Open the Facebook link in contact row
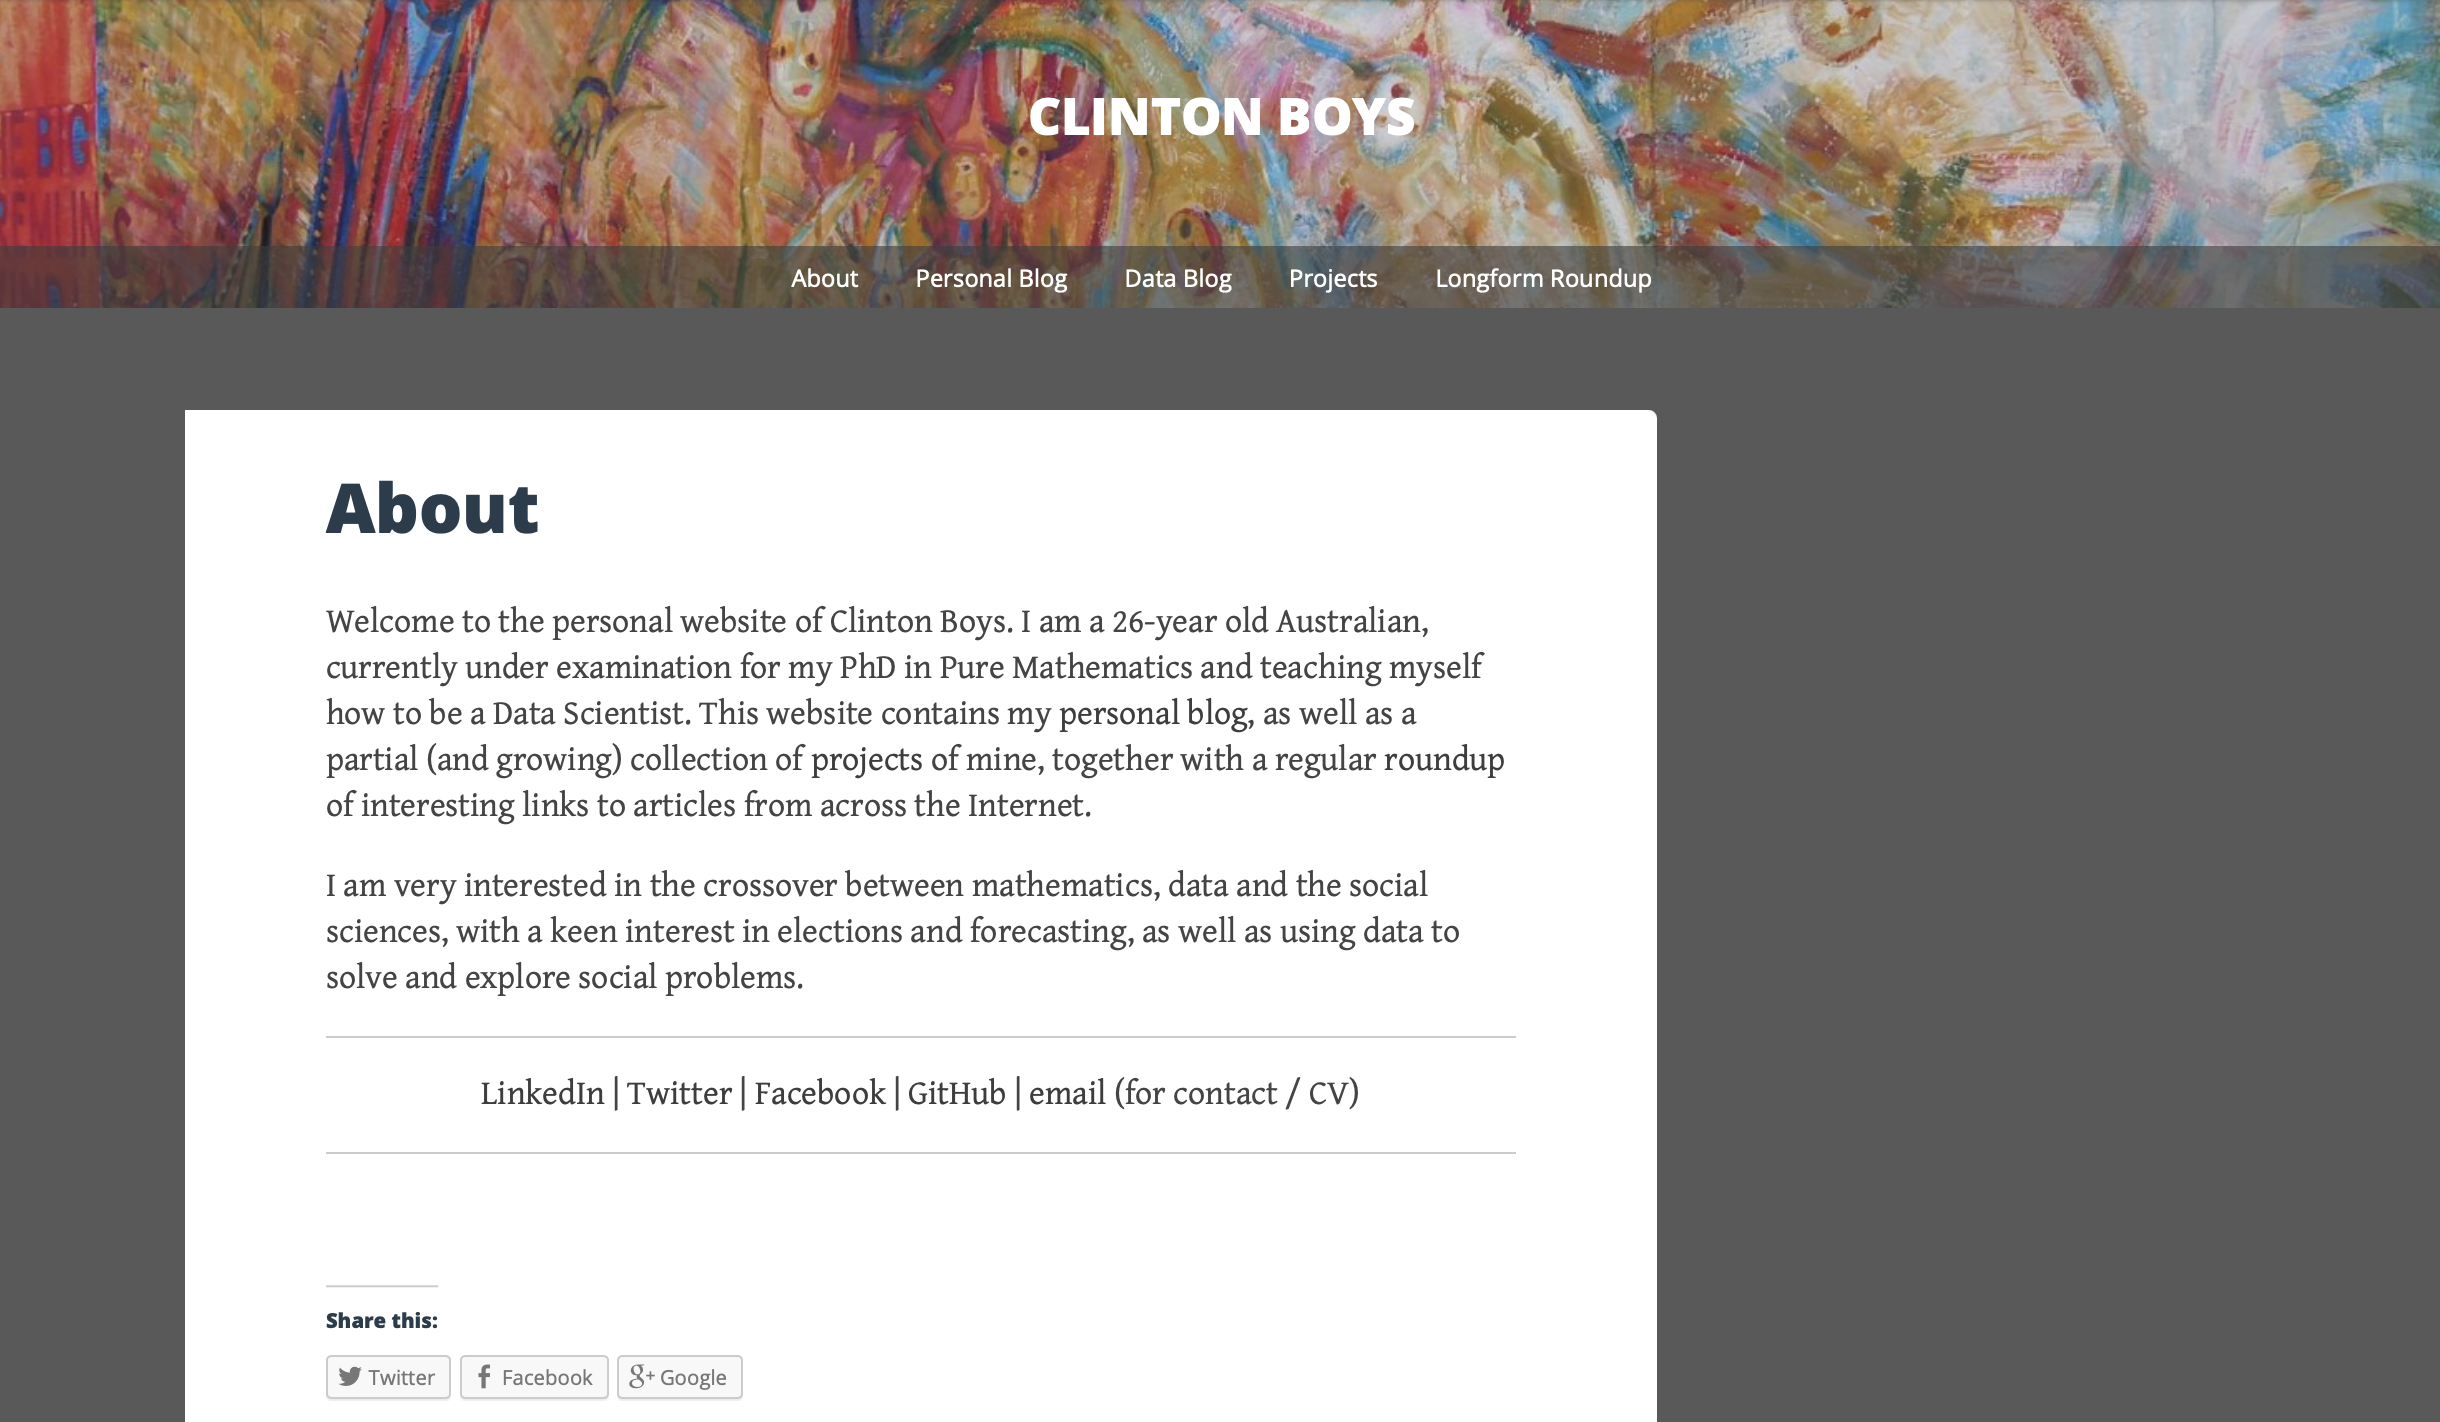Viewport: 2440px width, 1422px height. [x=819, y=1093]
